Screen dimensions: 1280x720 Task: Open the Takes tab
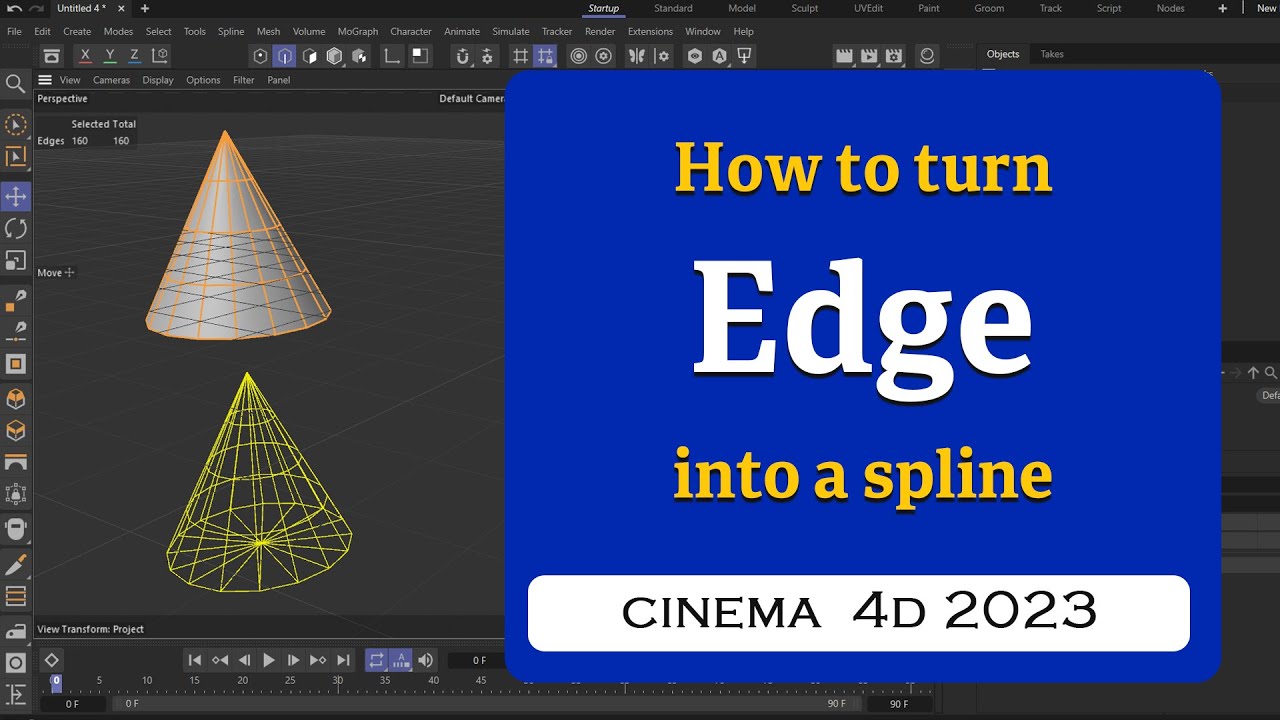[1052, 54]
